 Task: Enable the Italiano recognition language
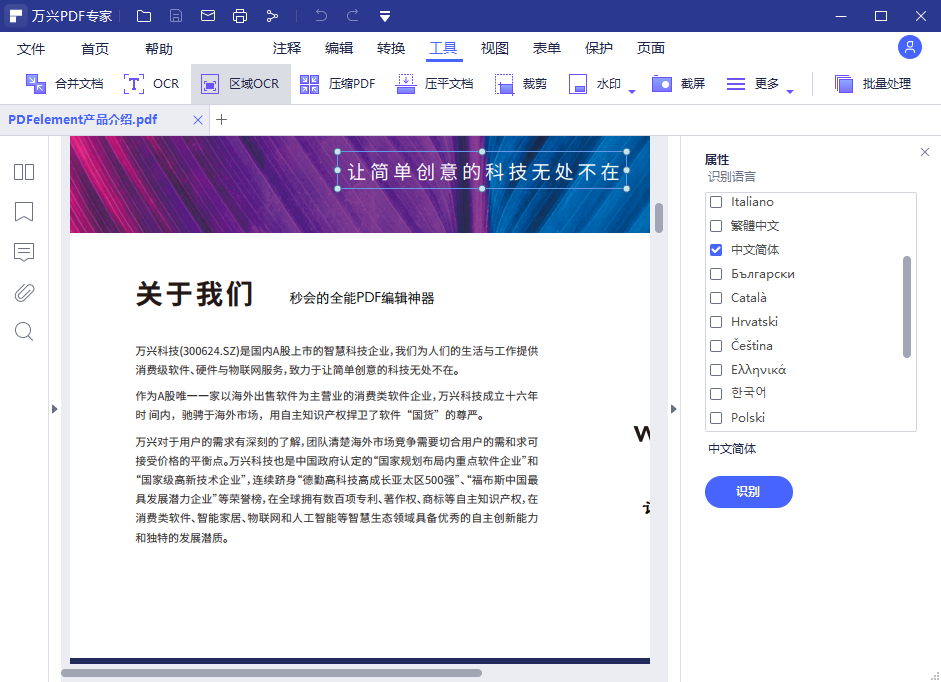pos(716,202)
